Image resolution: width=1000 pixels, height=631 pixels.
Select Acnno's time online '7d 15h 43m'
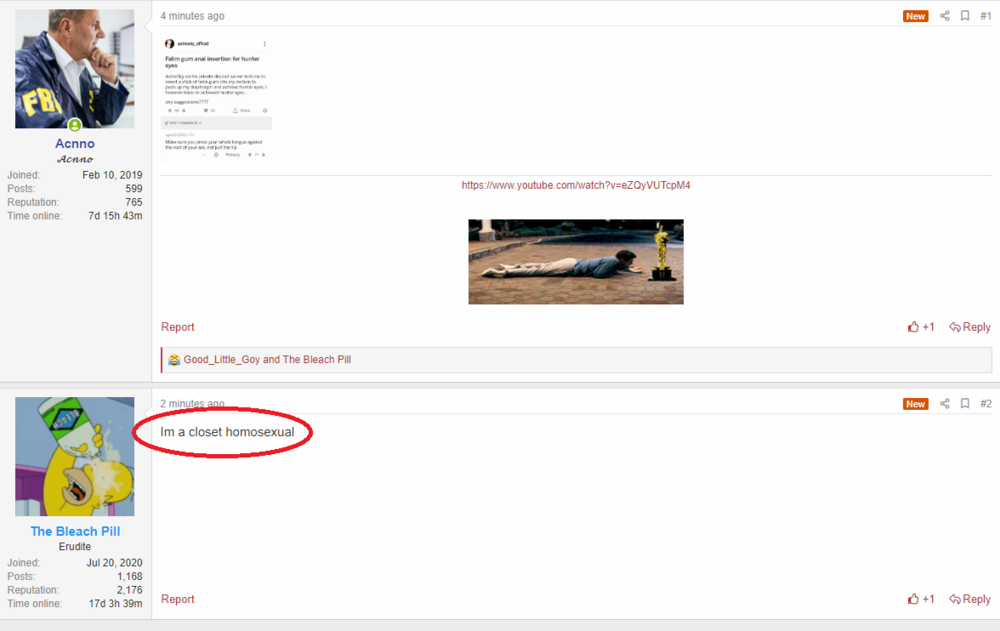click(115, 216)
